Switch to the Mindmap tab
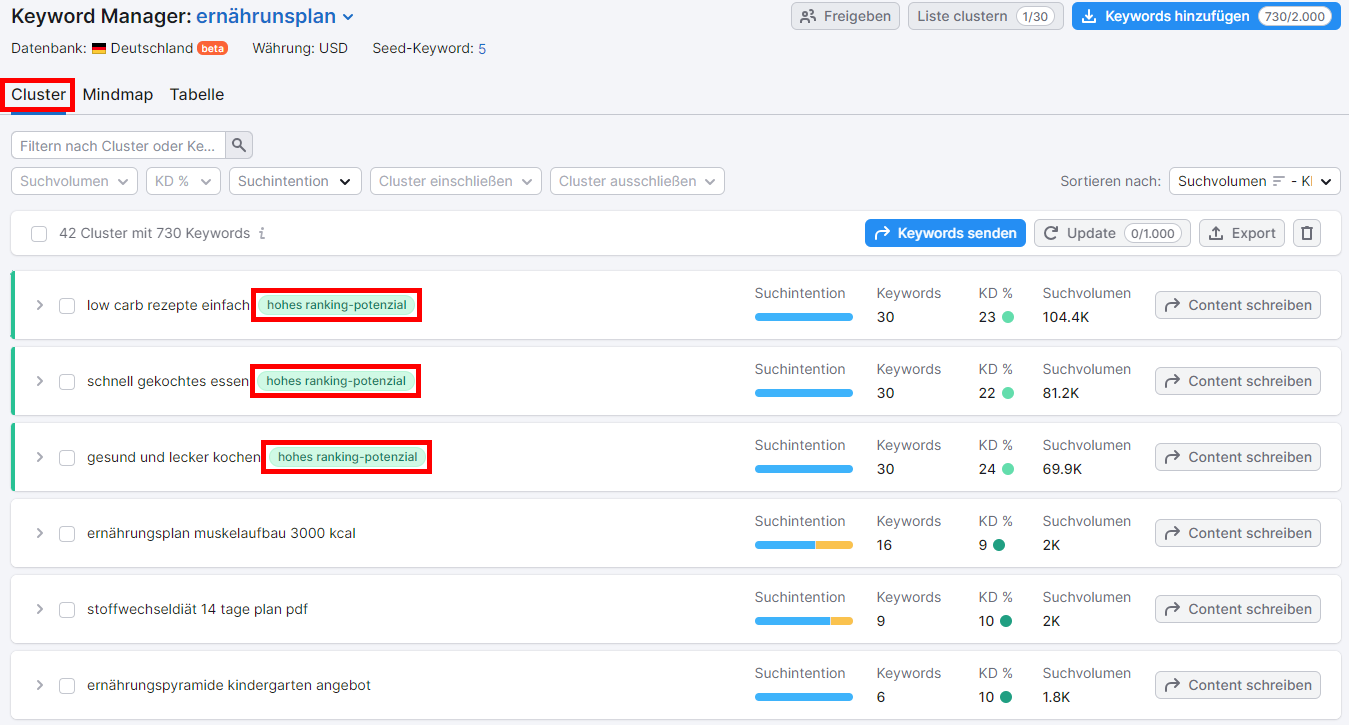The width and height of the screenshot is (1349, 725). tap(118, 95)
